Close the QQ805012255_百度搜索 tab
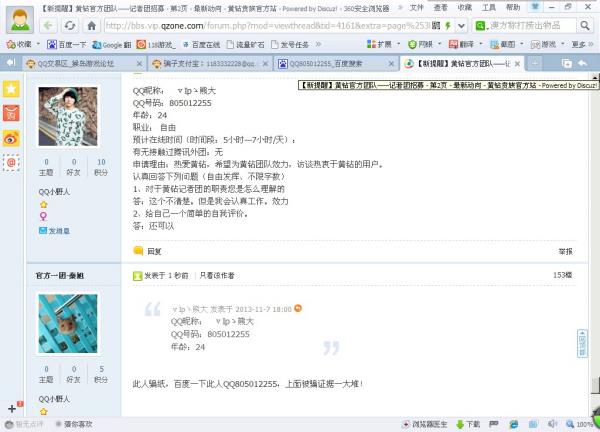The image size is (600, 432). [x=391, y=64]
